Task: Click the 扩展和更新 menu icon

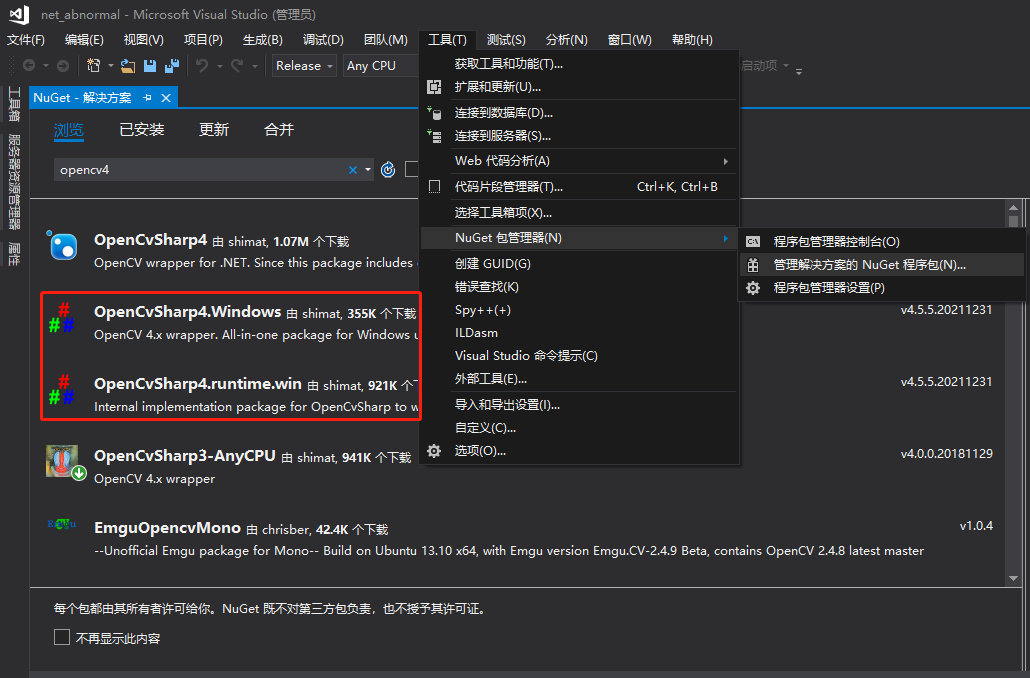Action: (434, 87)
